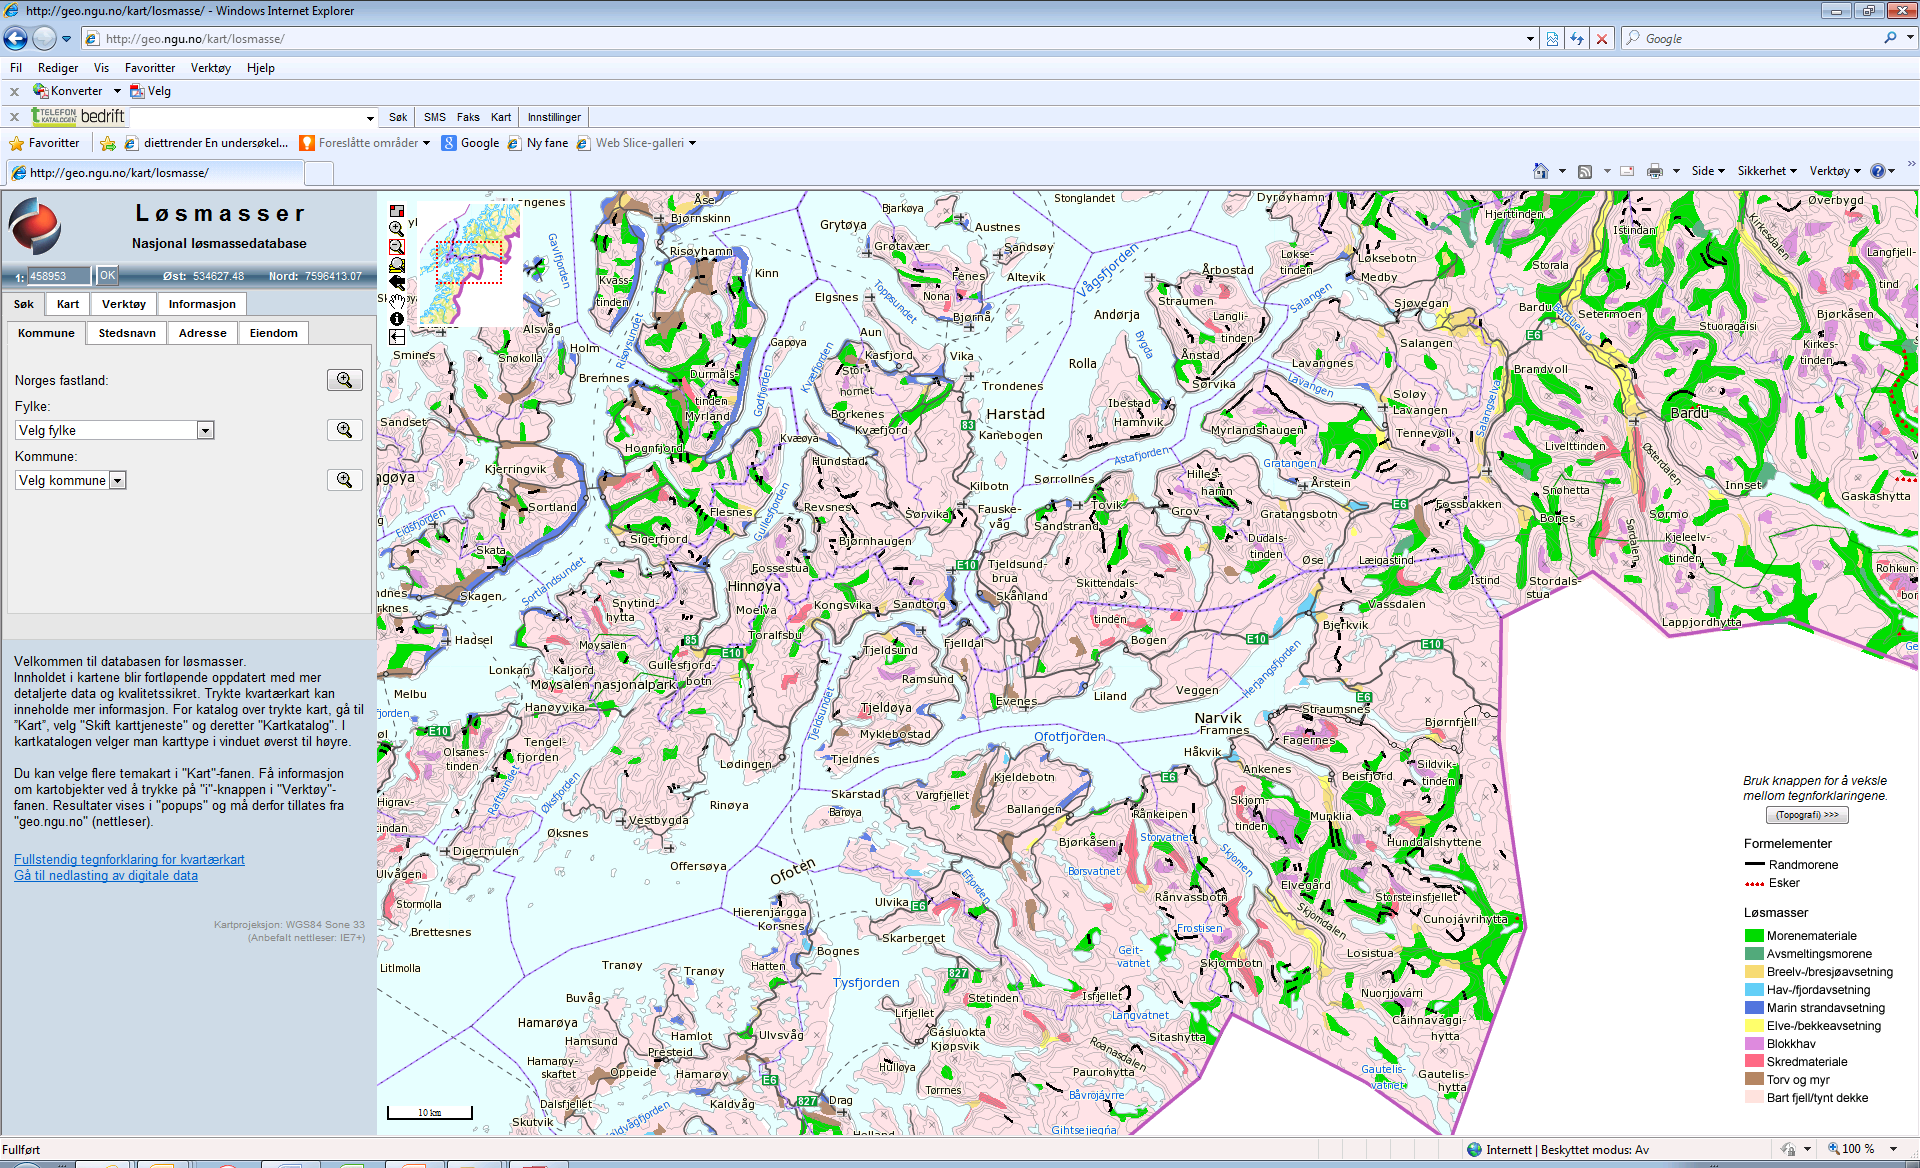Open the Fil menu

pyautogui.click(x=16, y=68)
